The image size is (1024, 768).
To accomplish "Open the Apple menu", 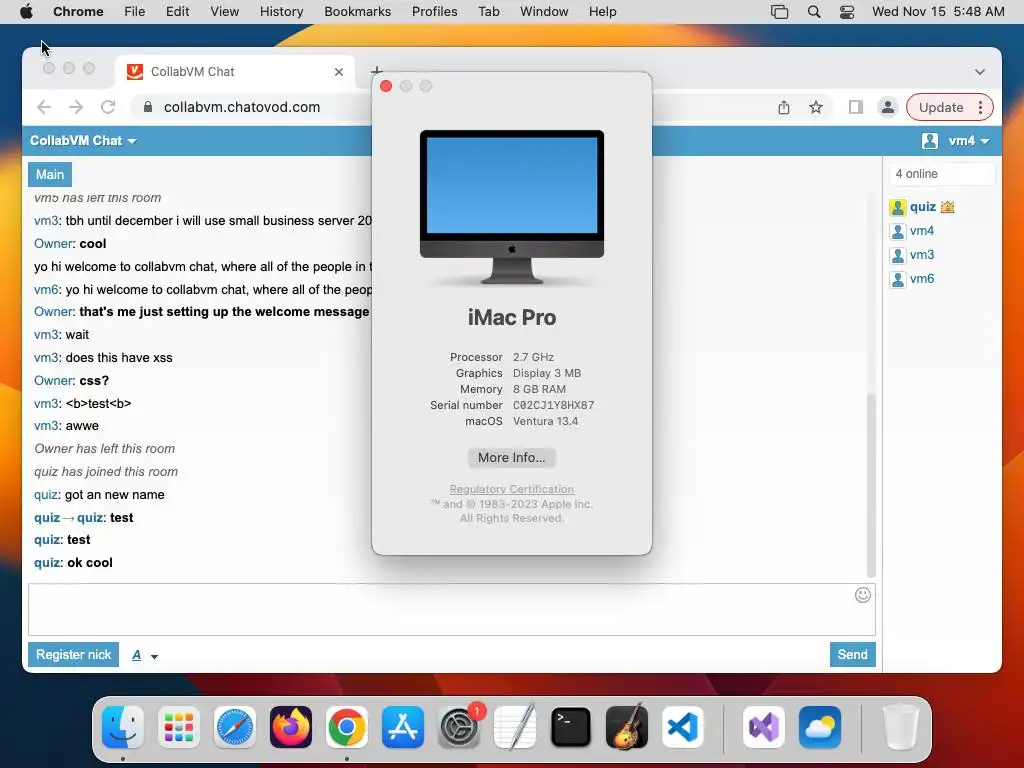I will tap(26, 11).
